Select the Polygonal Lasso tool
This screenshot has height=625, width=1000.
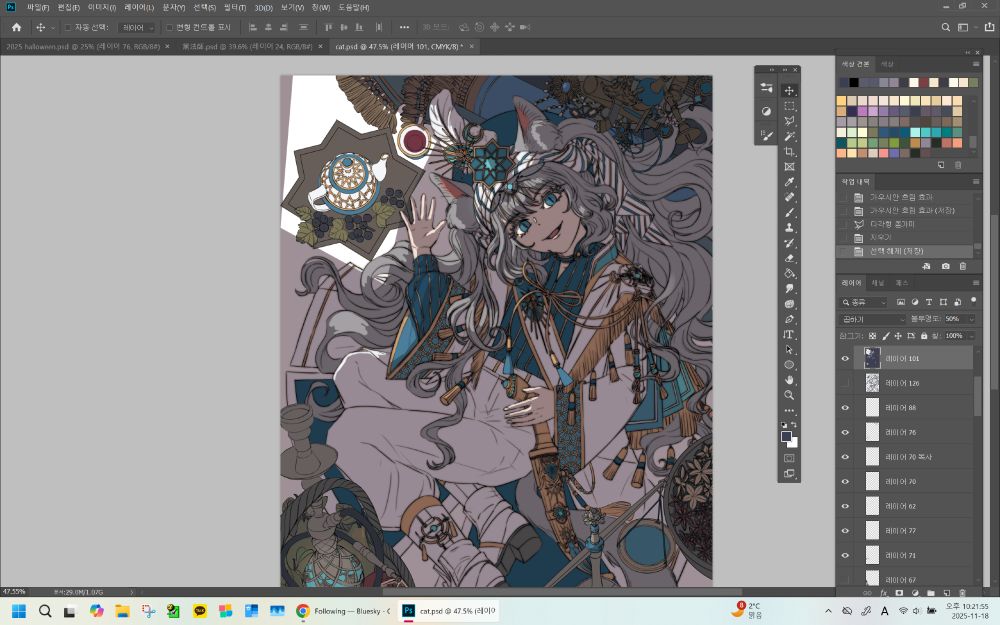point(789,121)
